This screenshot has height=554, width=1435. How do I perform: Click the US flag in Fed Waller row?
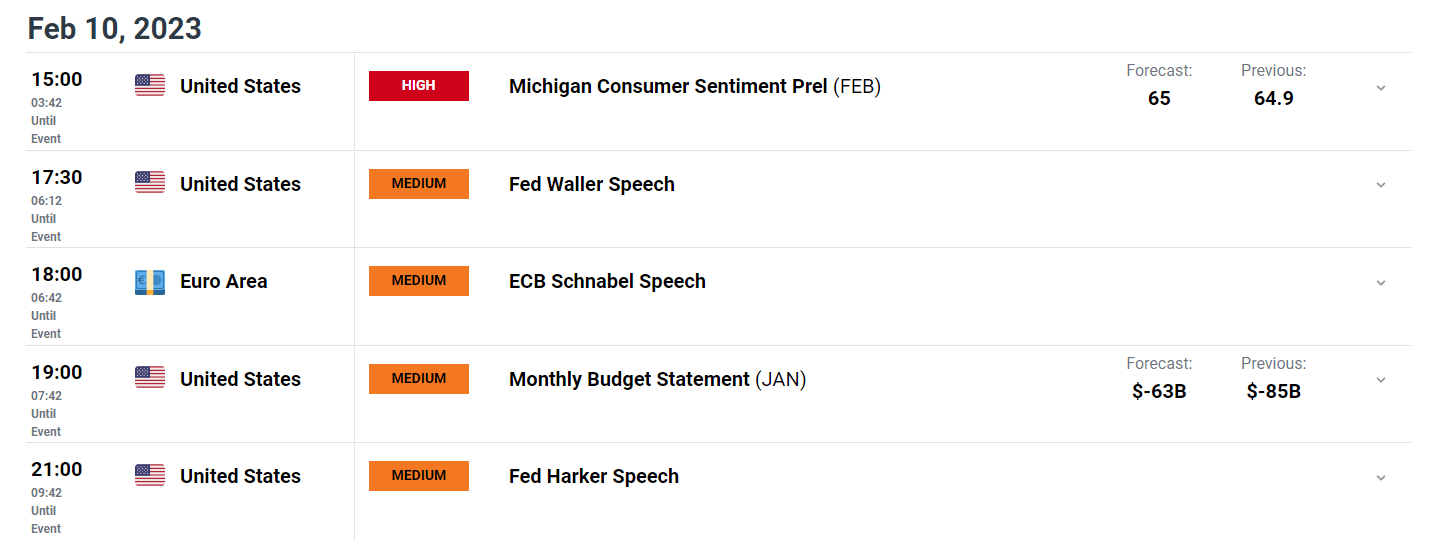(x=150, y=183)
